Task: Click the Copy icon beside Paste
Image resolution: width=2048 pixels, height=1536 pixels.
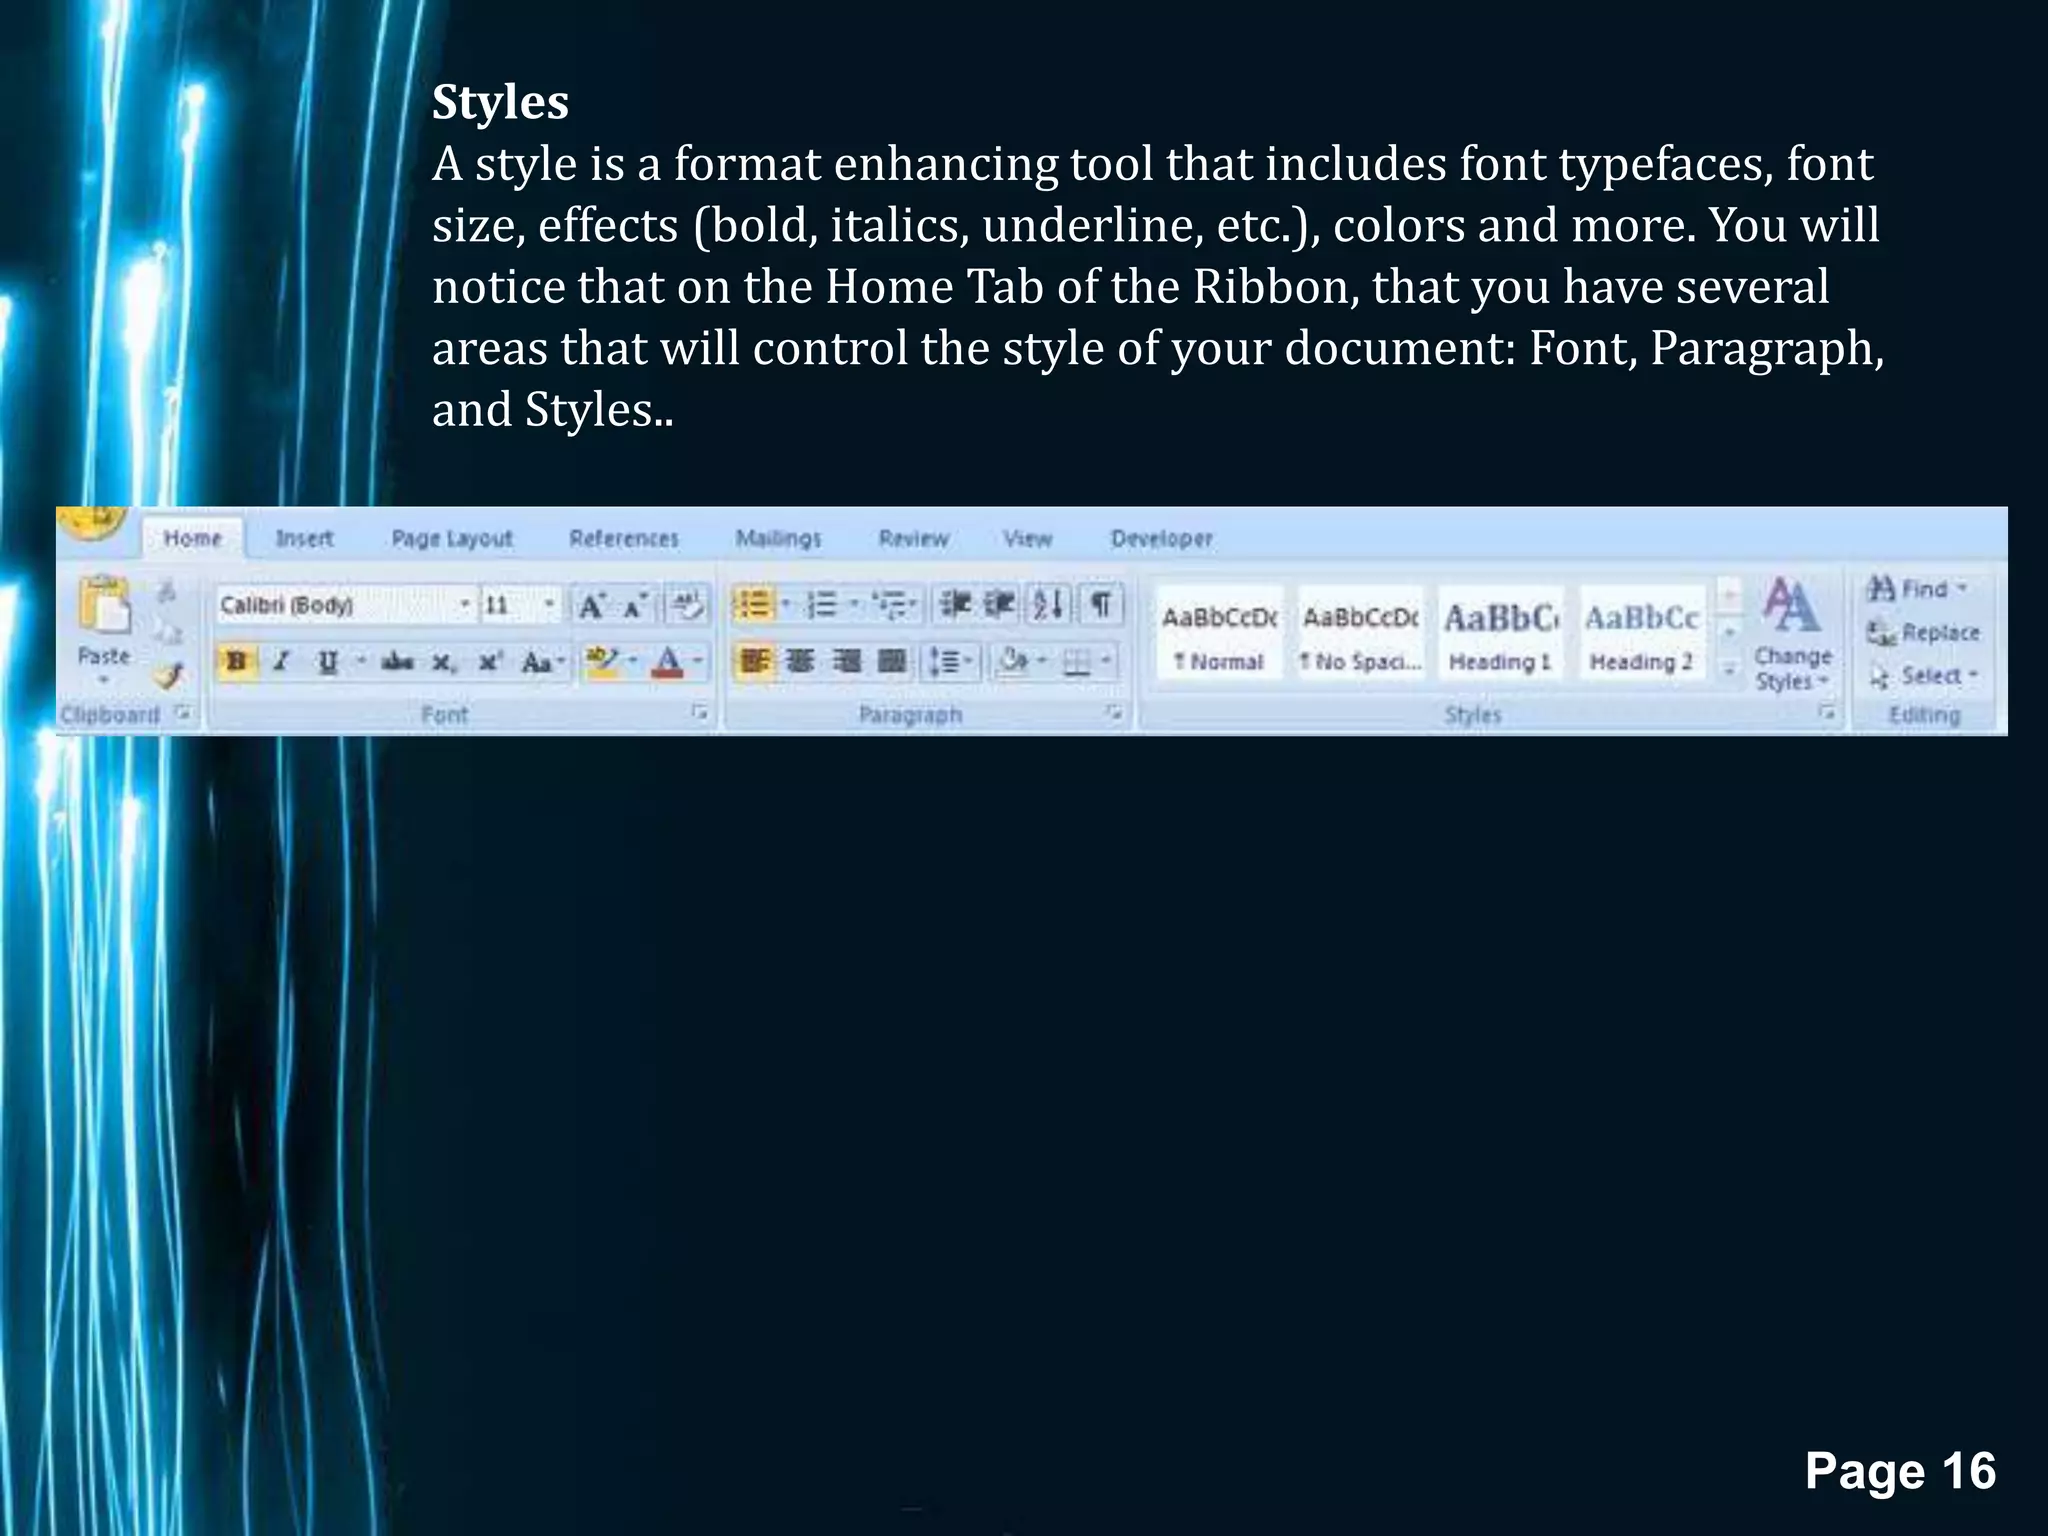Action: tap(168, 634)
